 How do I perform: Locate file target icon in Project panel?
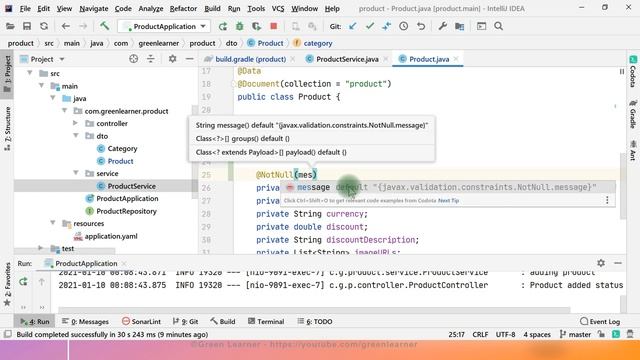tap(133, 59)
